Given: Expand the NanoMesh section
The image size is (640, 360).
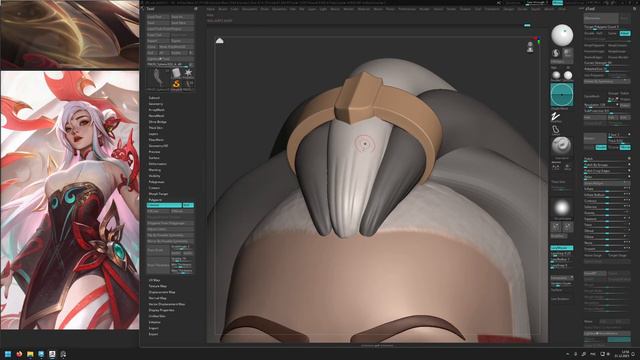Looking at the screenshot, I should 156,116.
